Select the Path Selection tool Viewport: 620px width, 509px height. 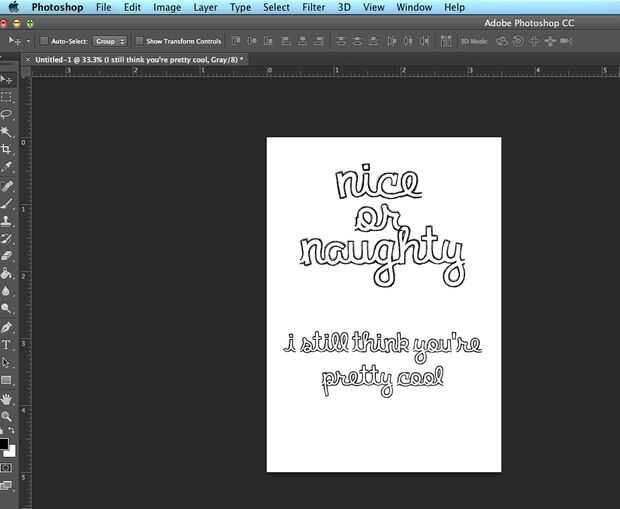[x=6, y=362]
